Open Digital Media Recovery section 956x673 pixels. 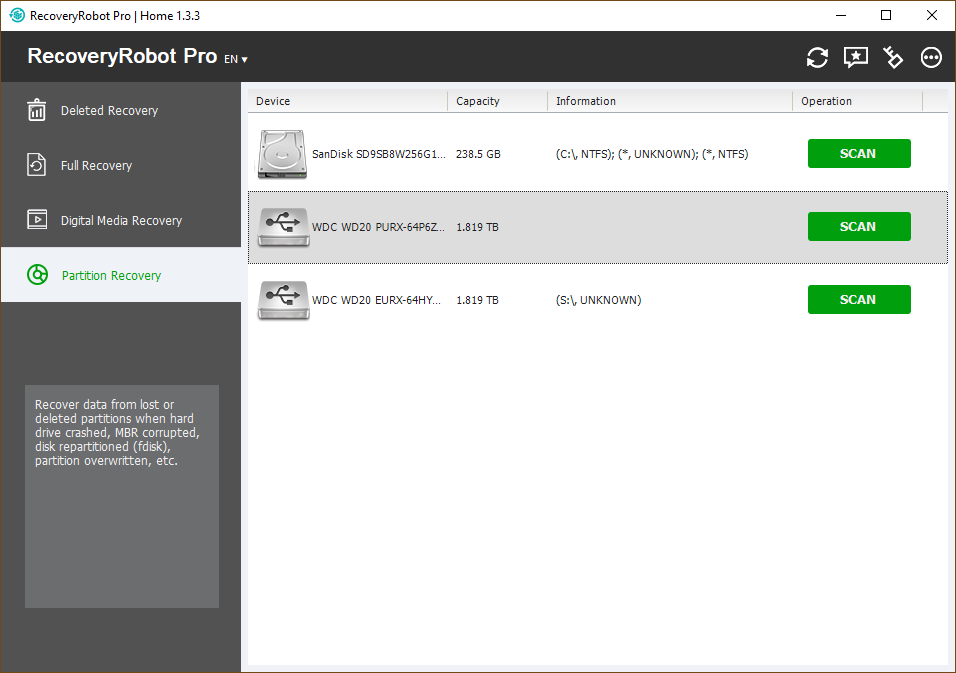pos(121,221)
